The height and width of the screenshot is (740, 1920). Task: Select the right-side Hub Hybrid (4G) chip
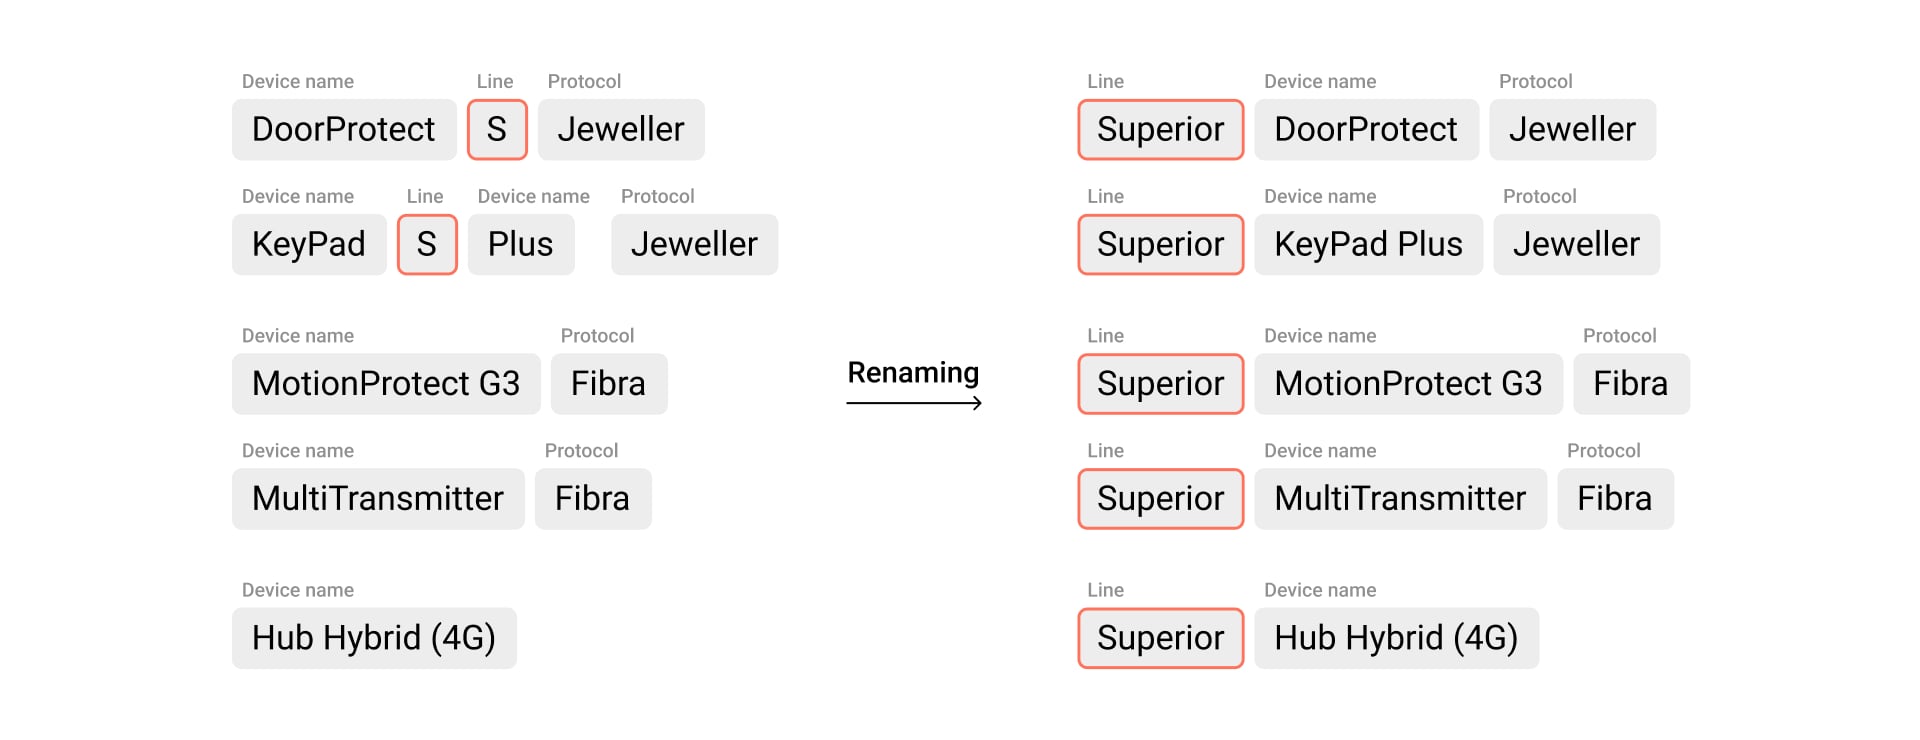(1396, 638)
